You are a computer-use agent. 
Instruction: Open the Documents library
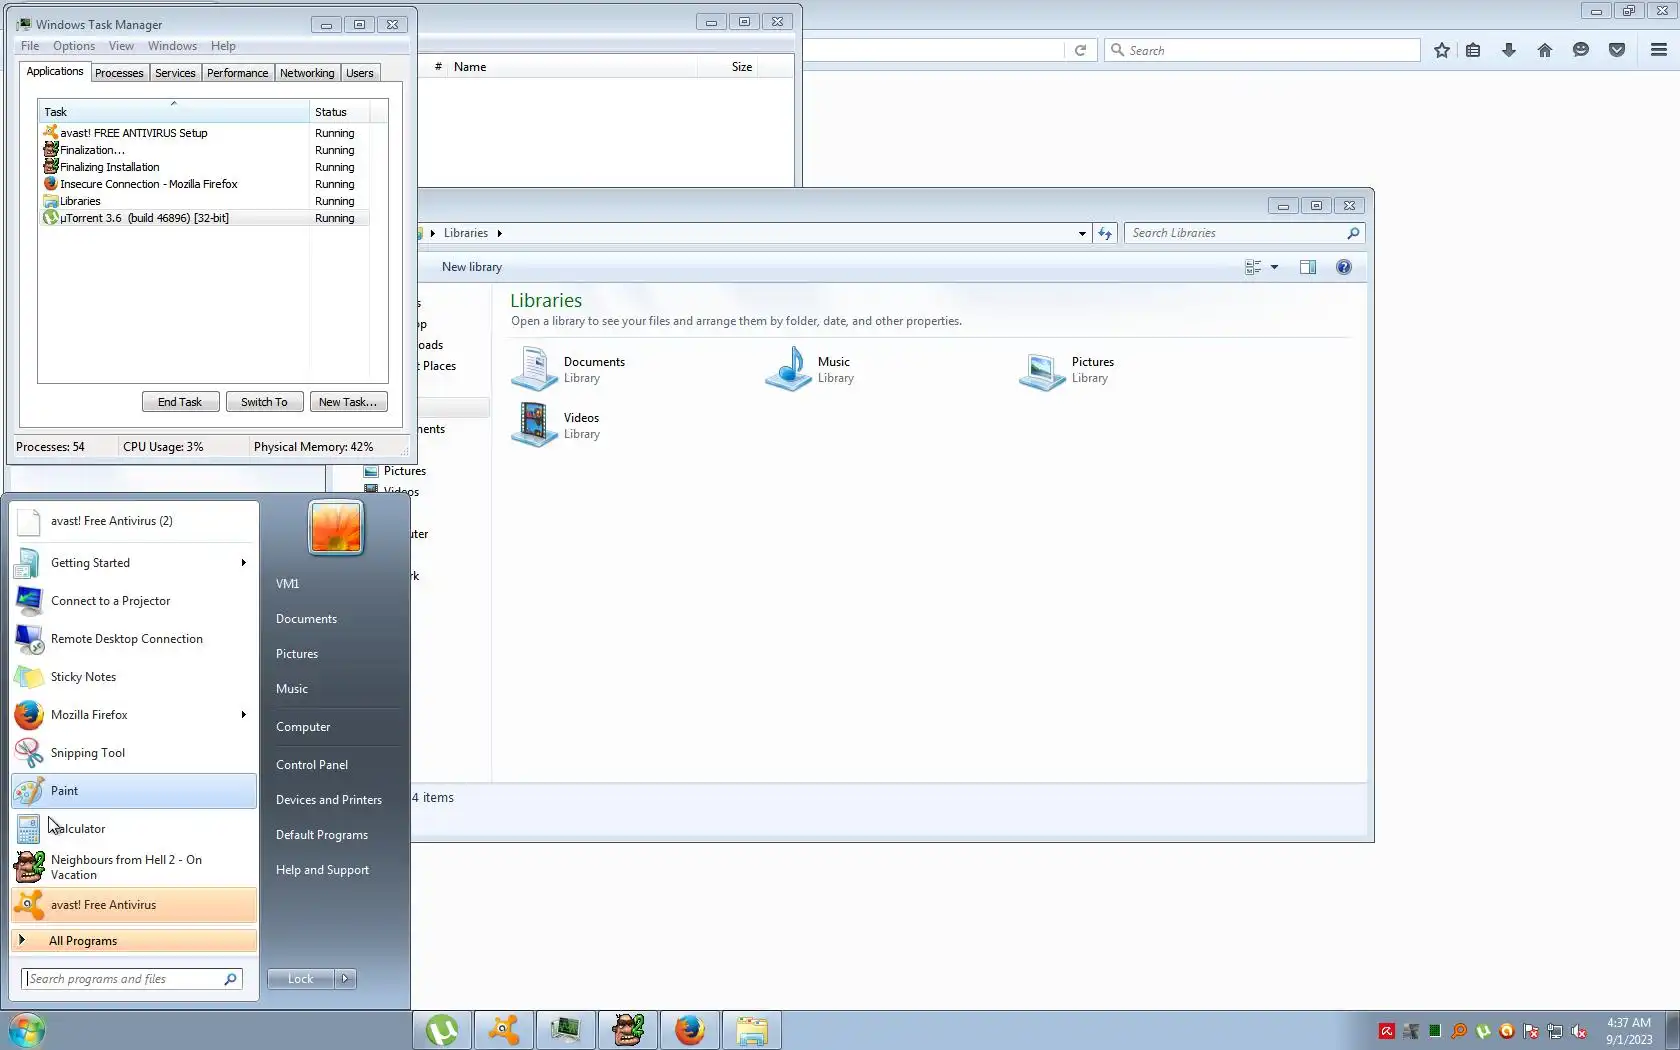(568, 369)
